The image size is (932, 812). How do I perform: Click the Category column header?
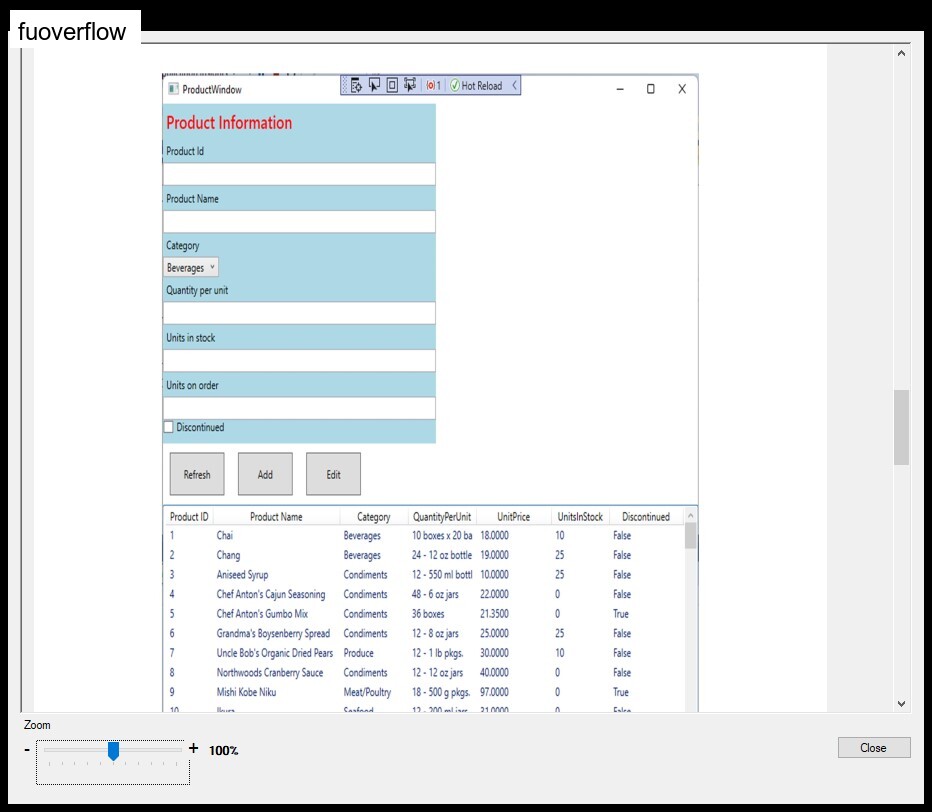tap(374, 517)
